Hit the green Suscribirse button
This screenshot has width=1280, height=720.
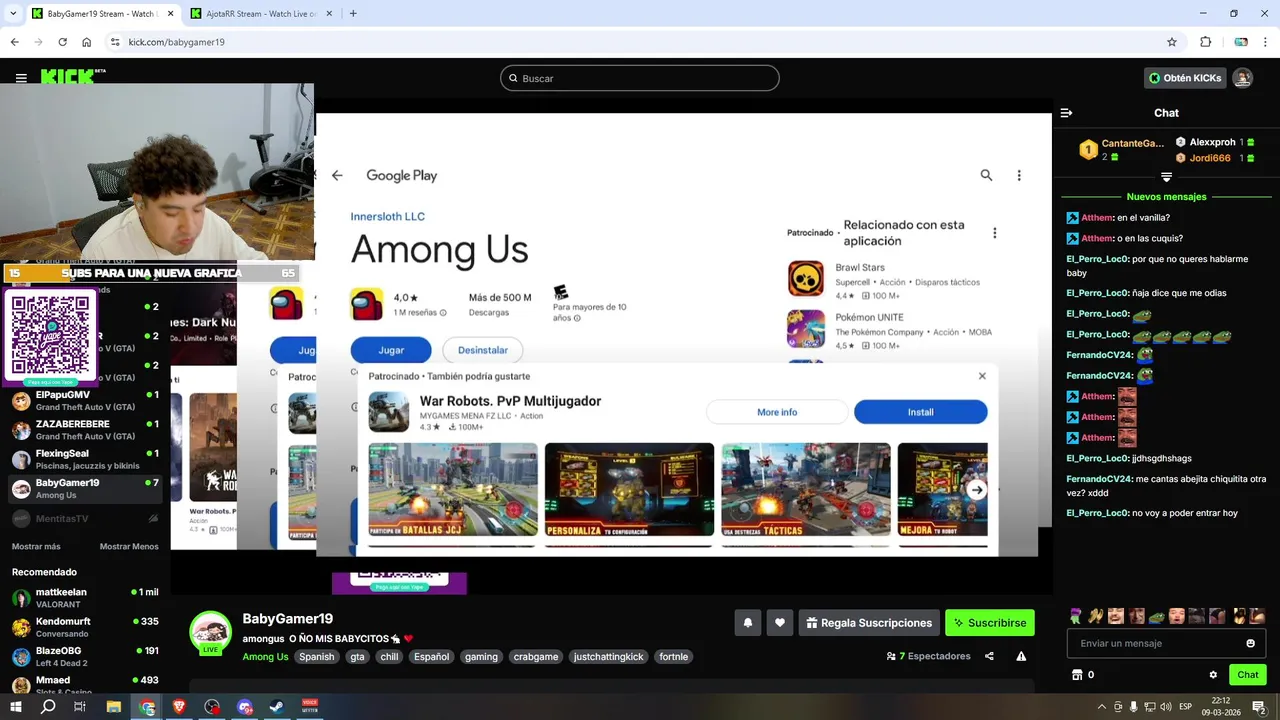(x=990, y=623)
